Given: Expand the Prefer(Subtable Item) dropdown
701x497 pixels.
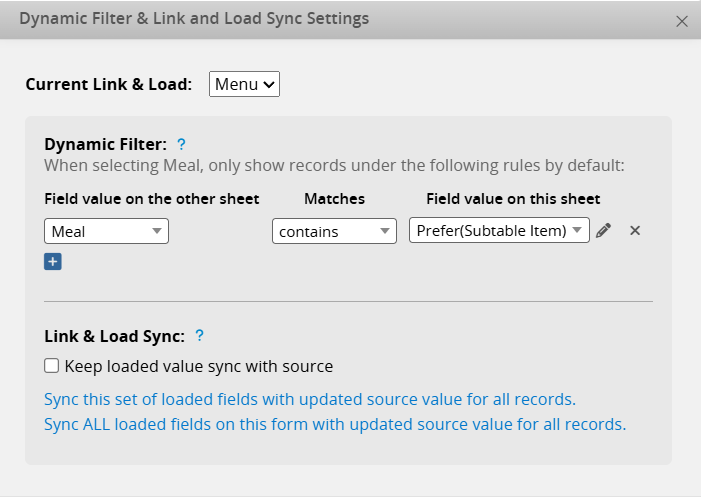Looking at the screenshot, I should pos(499,232).
